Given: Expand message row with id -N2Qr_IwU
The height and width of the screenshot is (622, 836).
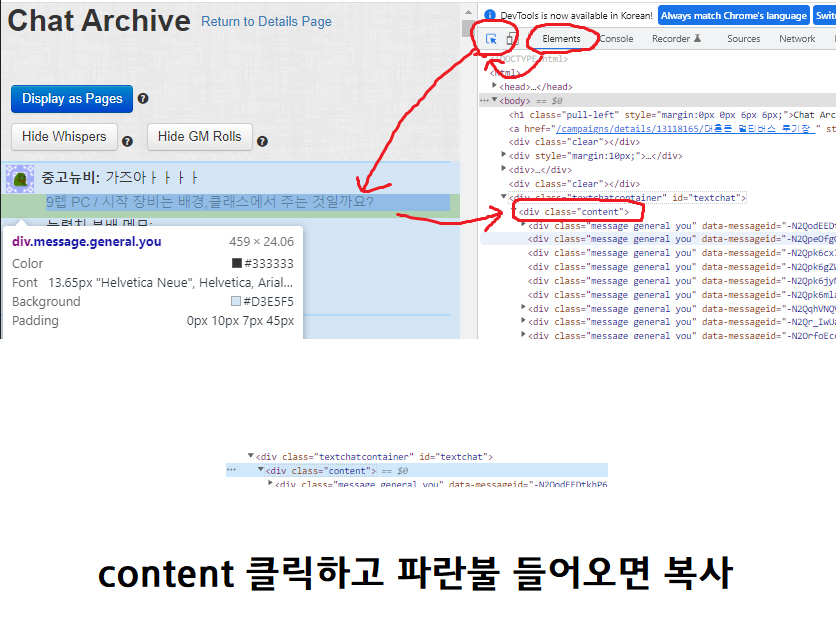Looking at the screenshot, I should [x=523, y=320].
